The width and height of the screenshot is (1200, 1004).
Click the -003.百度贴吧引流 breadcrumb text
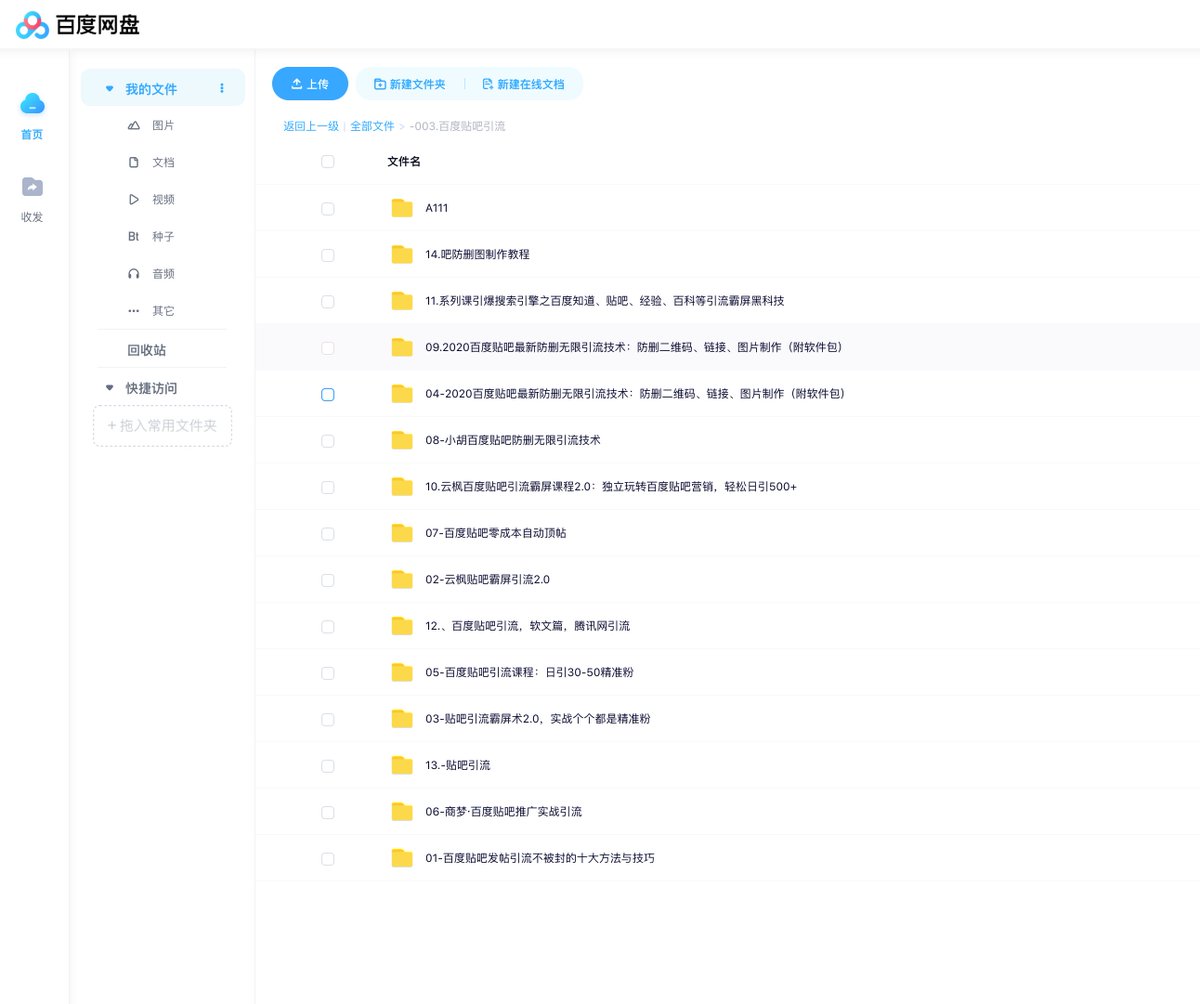pos(458,126)
